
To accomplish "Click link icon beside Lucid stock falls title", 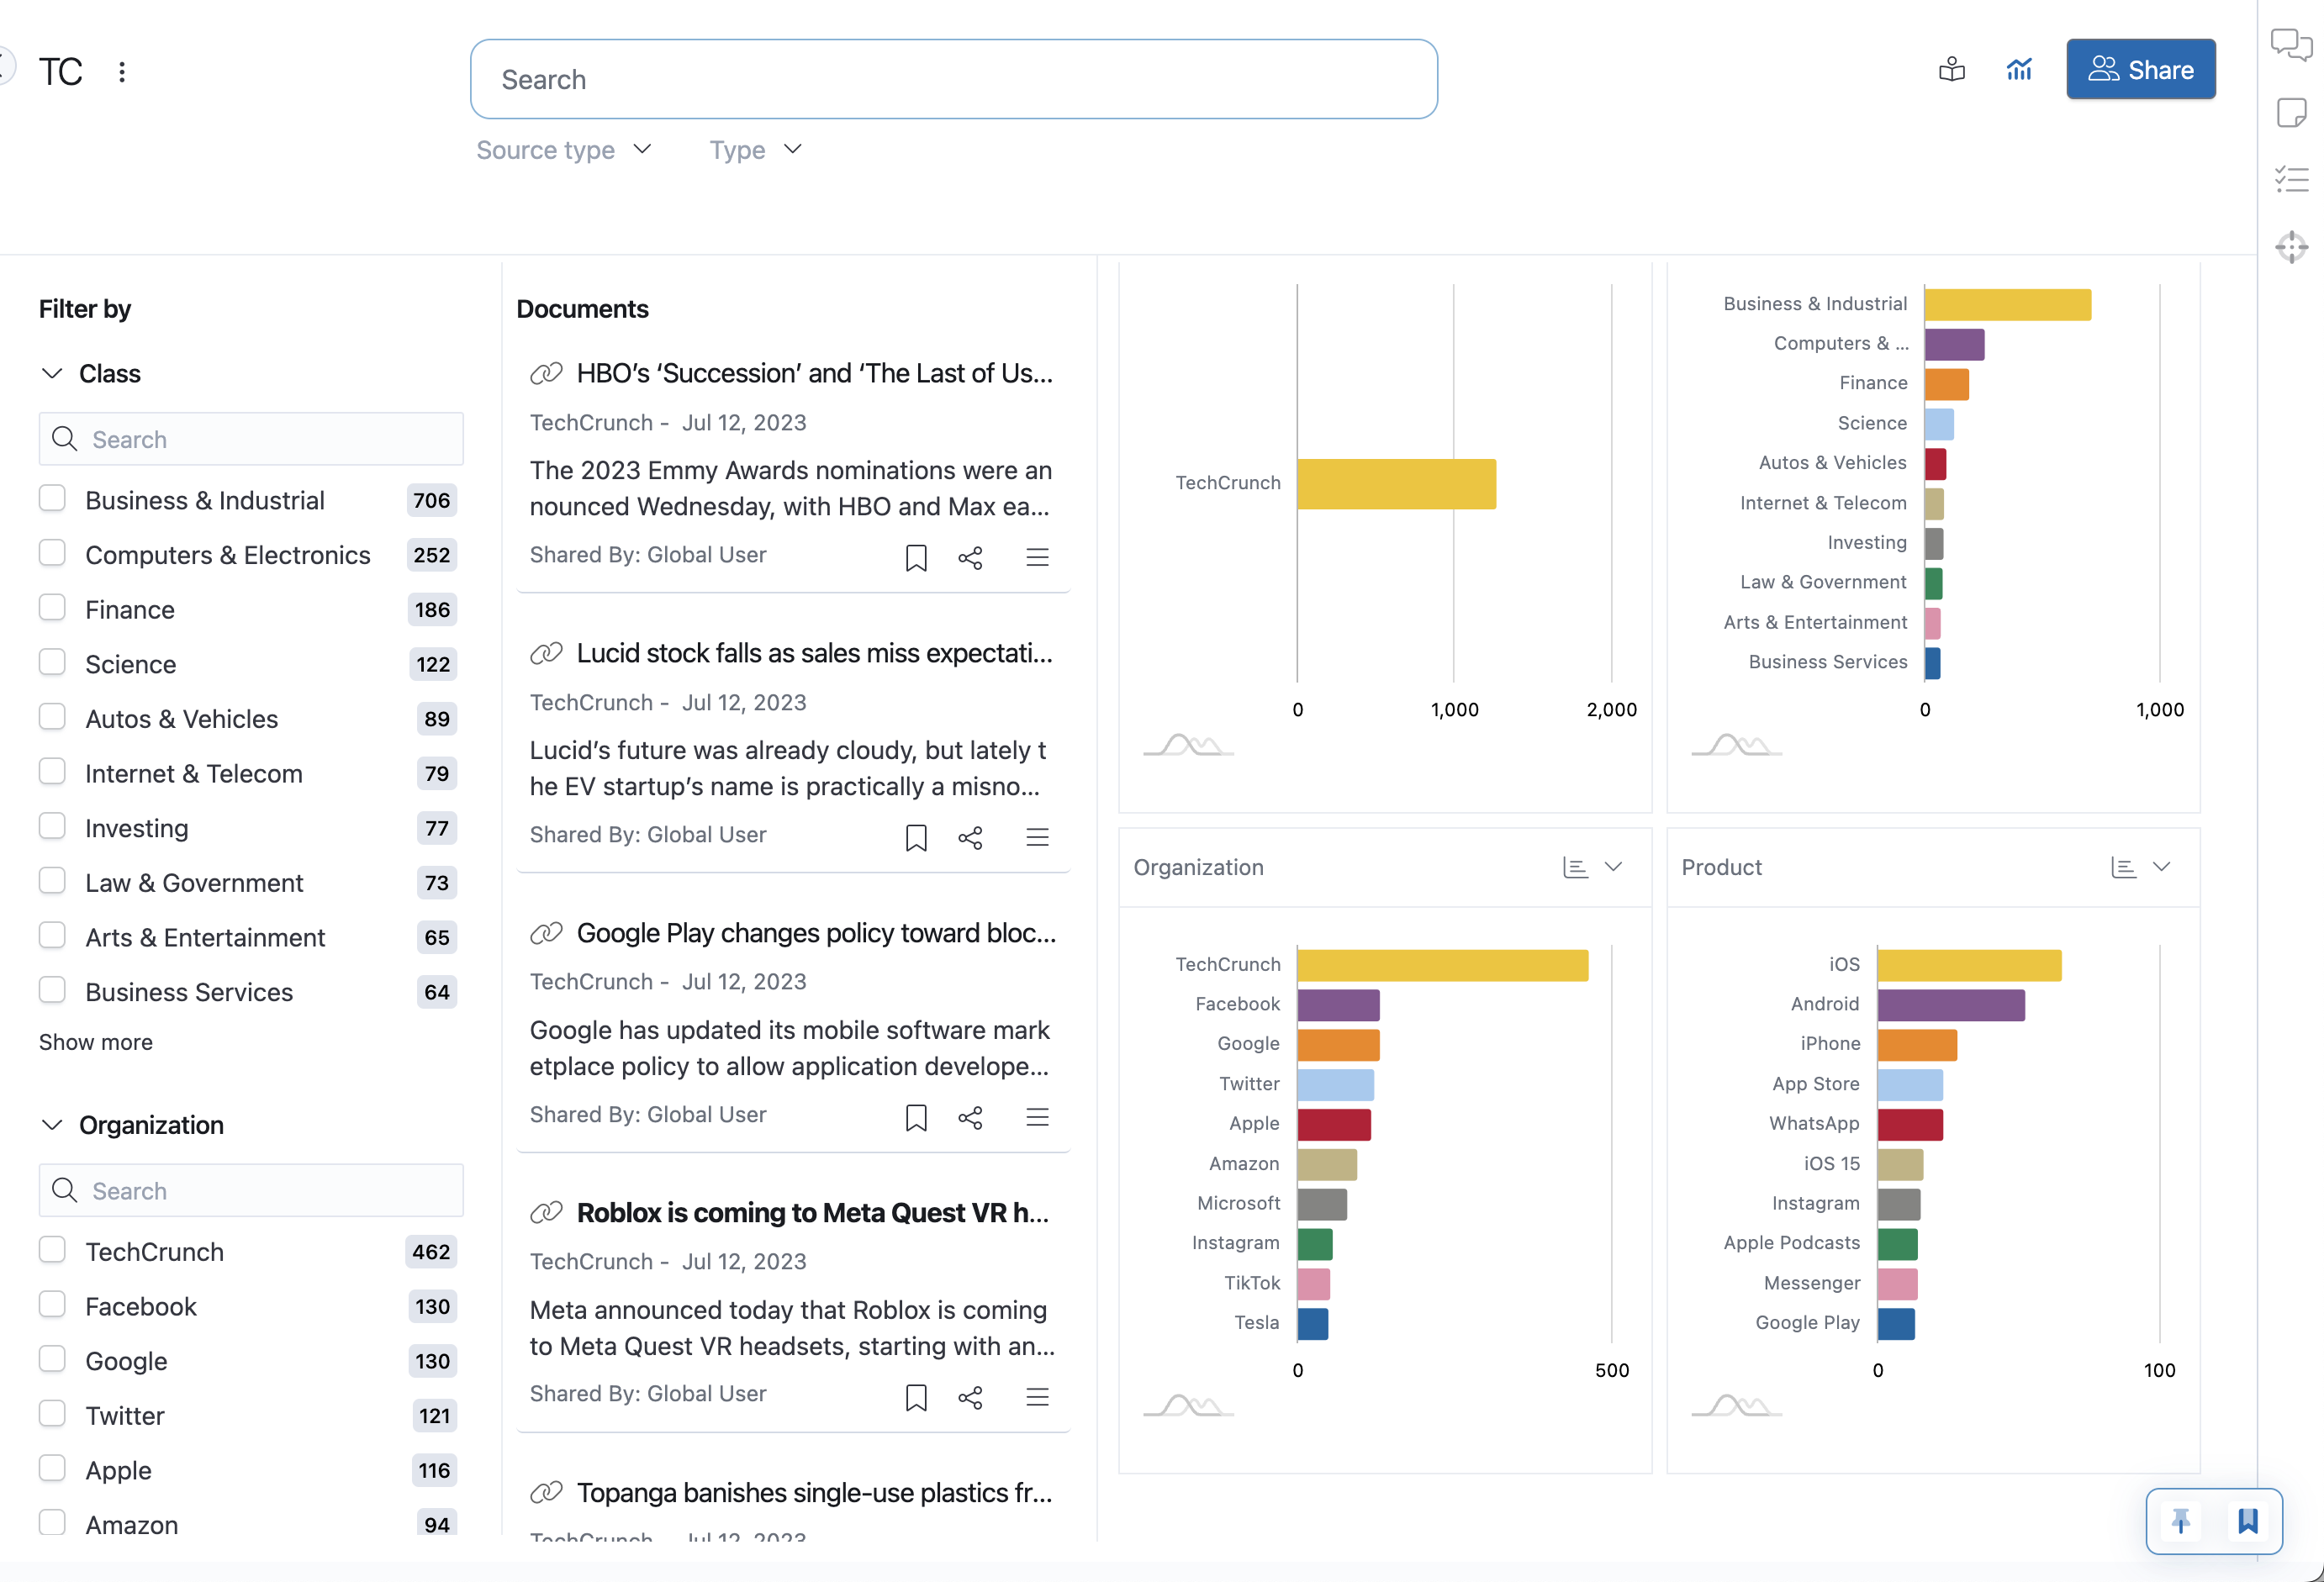I will (546, 653).
